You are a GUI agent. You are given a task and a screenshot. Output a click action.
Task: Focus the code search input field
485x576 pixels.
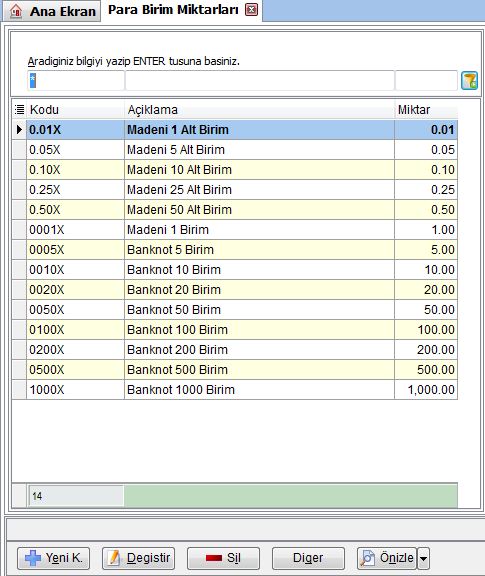[76, 80]
